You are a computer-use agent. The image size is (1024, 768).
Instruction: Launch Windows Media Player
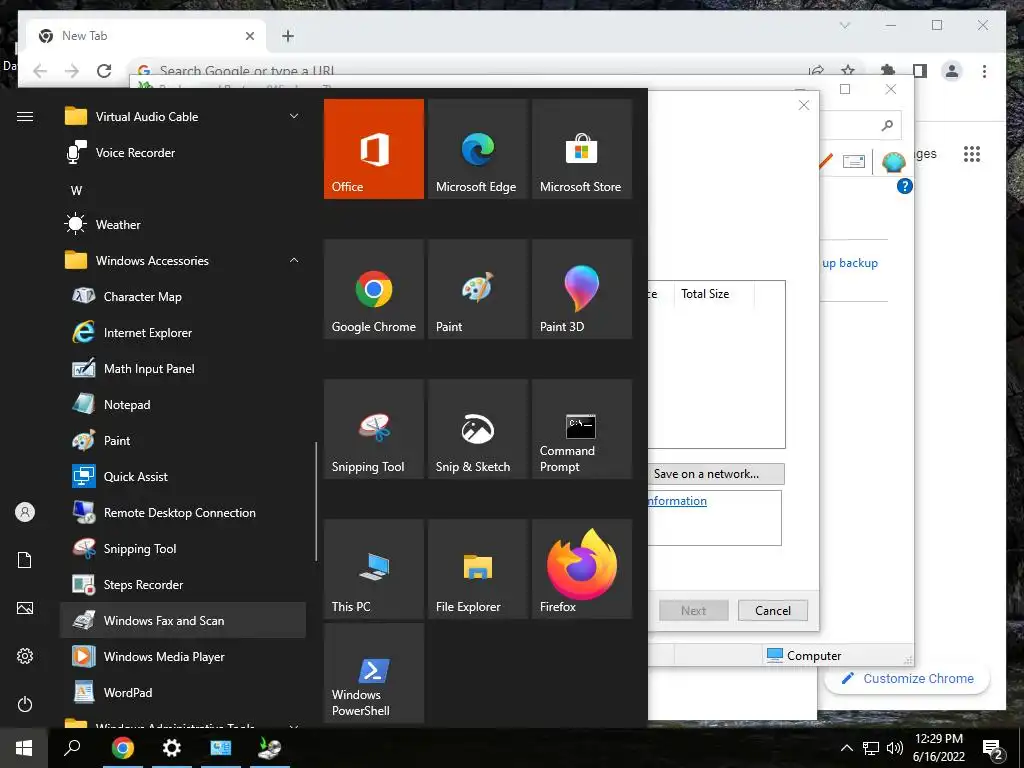(183, 656)
